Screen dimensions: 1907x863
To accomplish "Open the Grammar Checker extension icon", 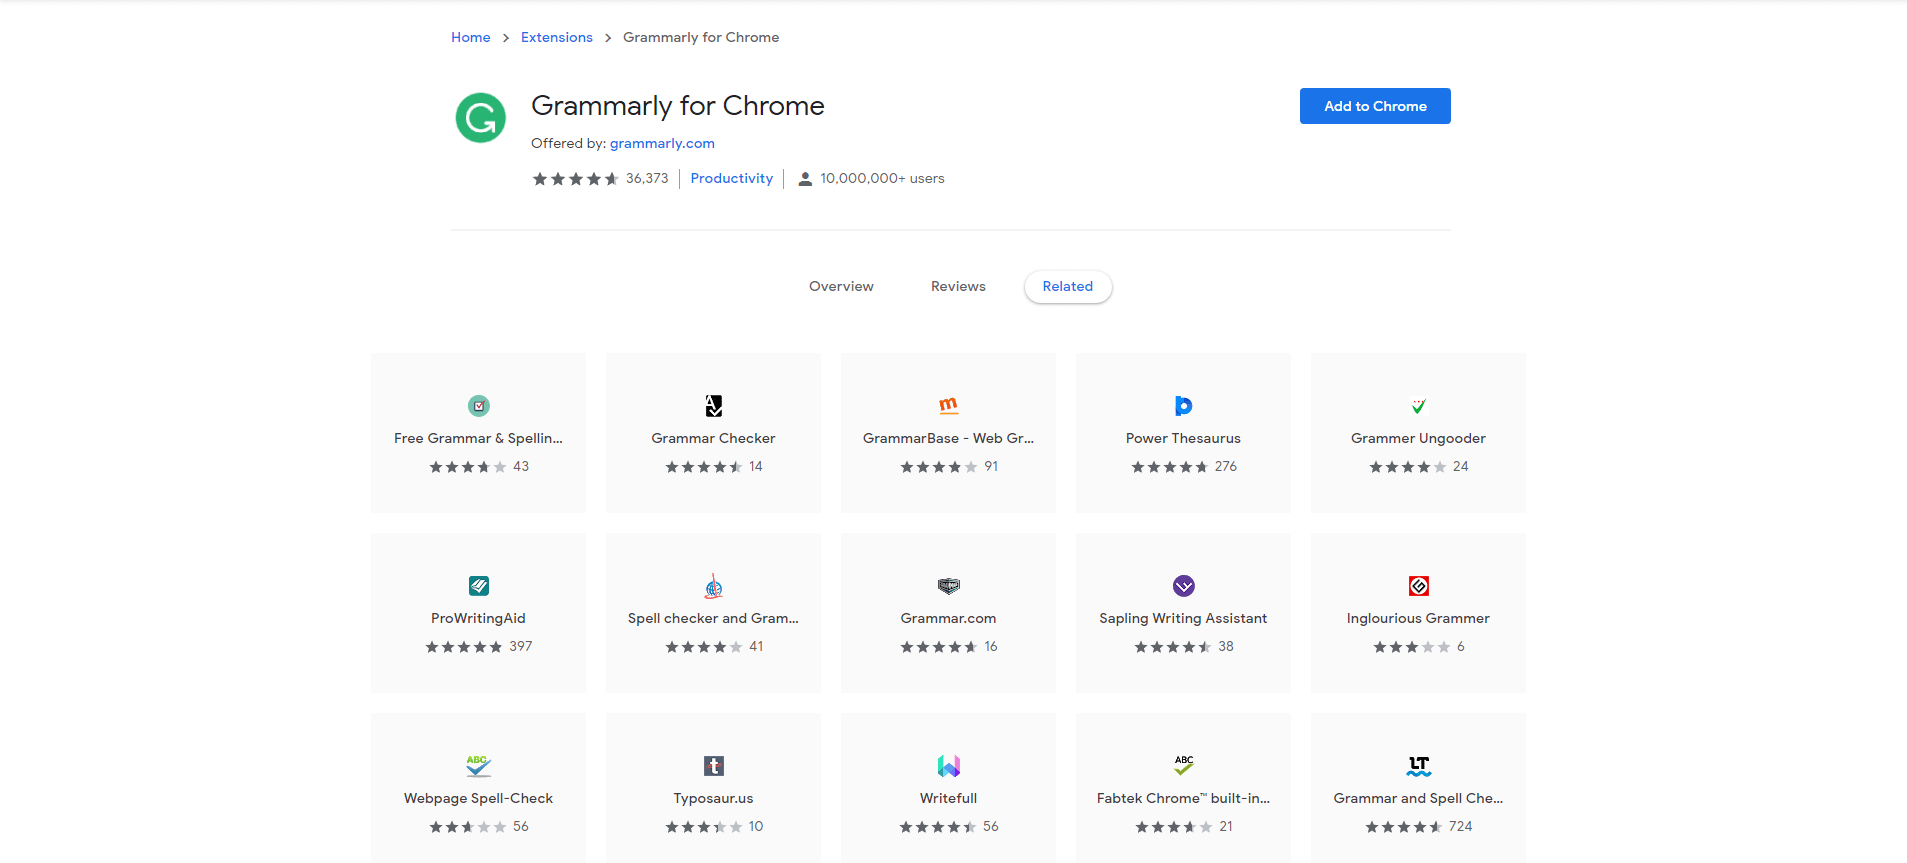I will click(x=714, y=406).
